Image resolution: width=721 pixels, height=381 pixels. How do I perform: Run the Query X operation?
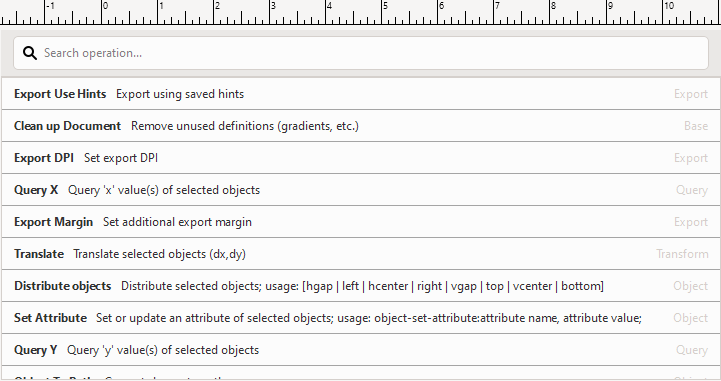[x=361, y=190]
